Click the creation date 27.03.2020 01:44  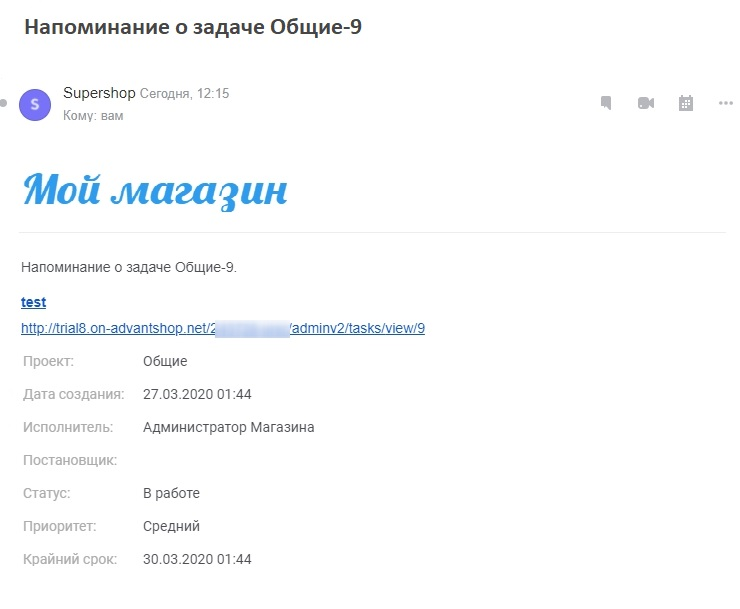coord(197,394)
